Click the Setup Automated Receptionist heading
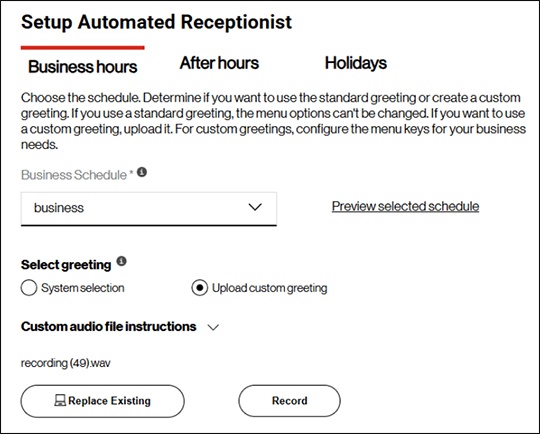 coord(157,22)
